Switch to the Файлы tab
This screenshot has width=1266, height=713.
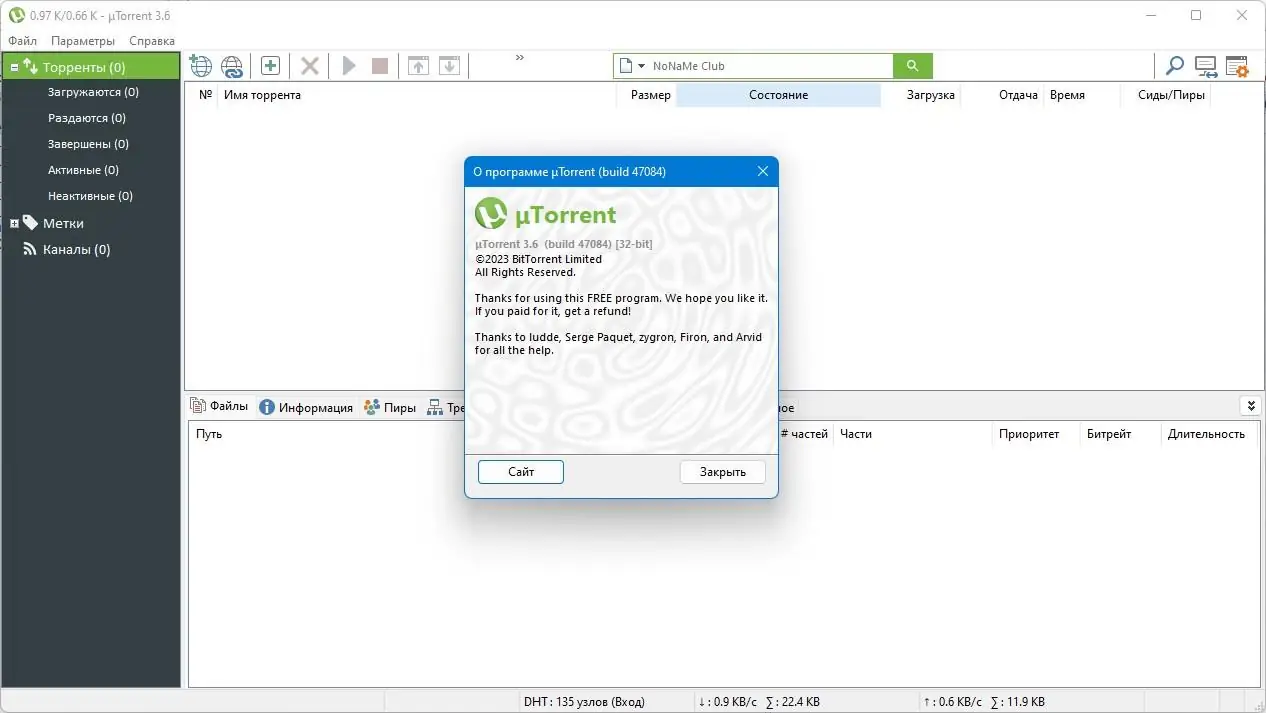click(x=219, y=406)
